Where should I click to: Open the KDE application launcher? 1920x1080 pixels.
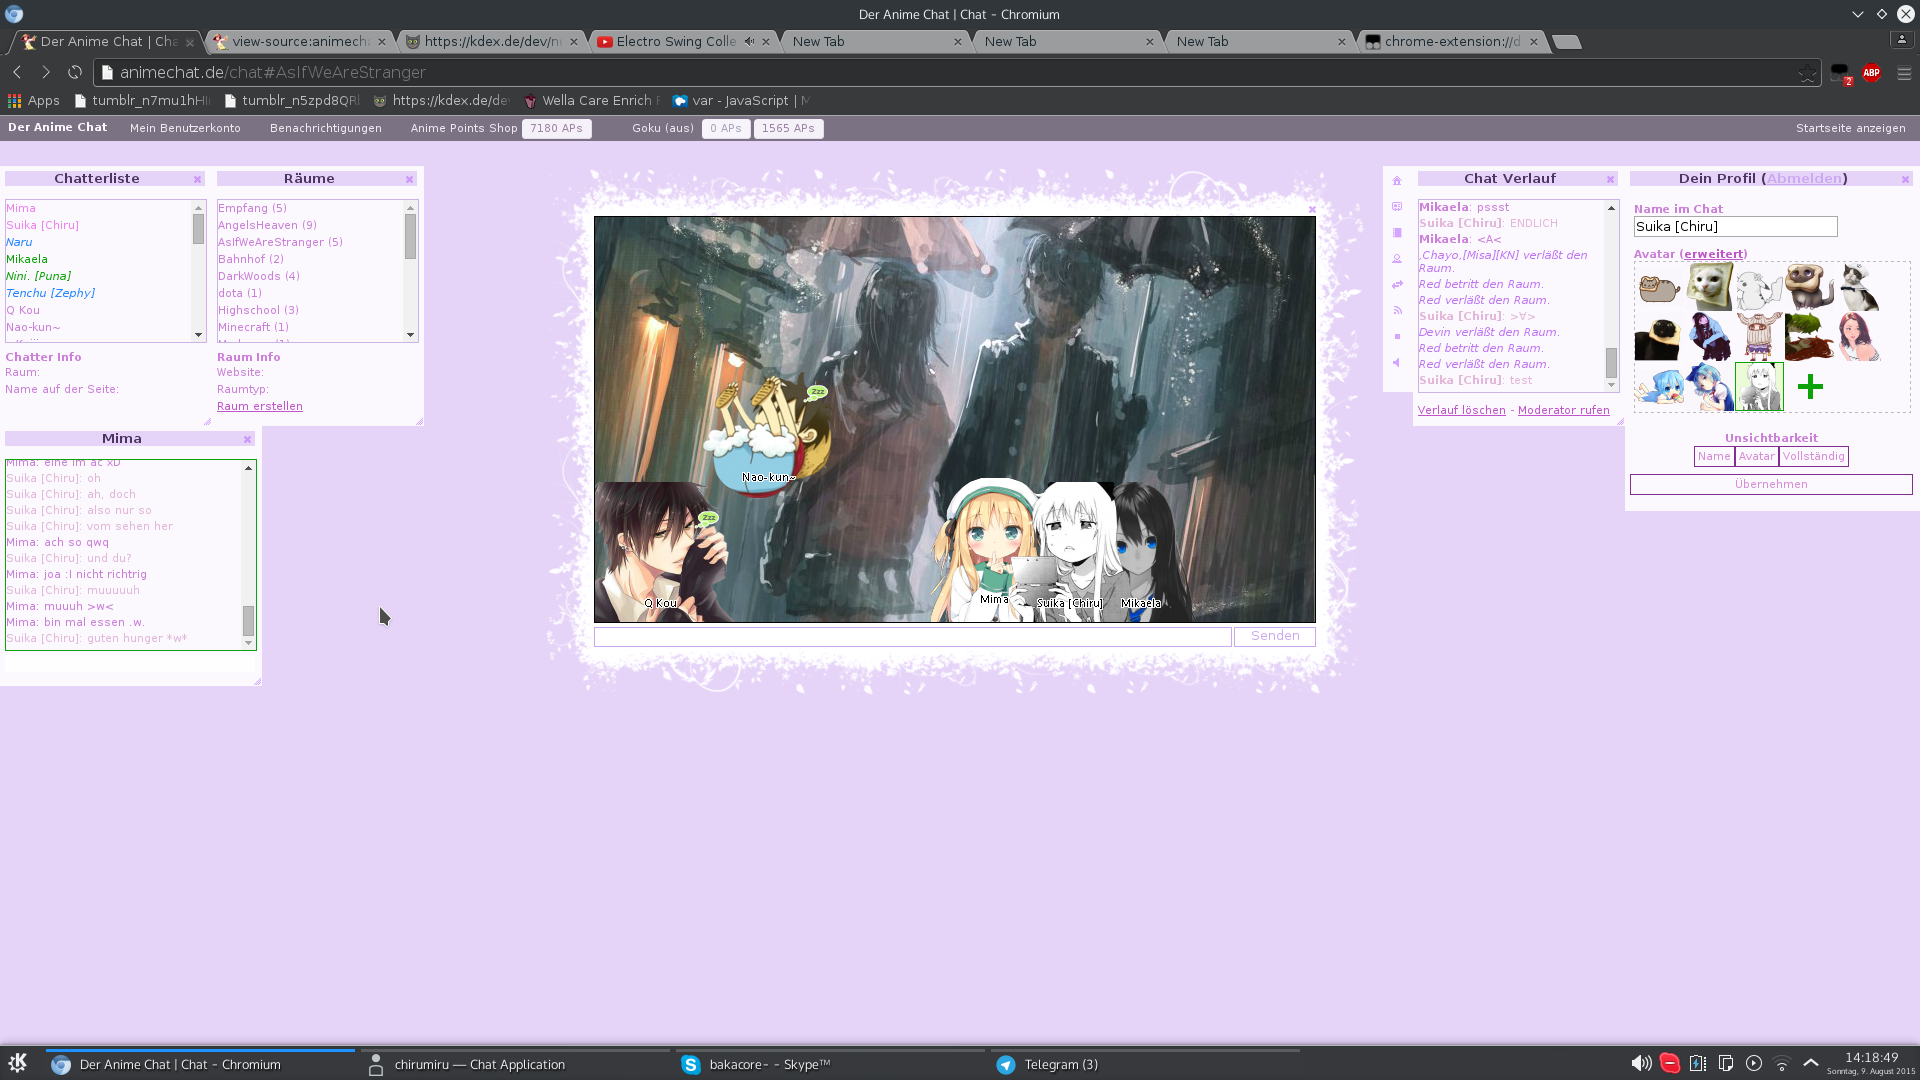point(18,1064)
